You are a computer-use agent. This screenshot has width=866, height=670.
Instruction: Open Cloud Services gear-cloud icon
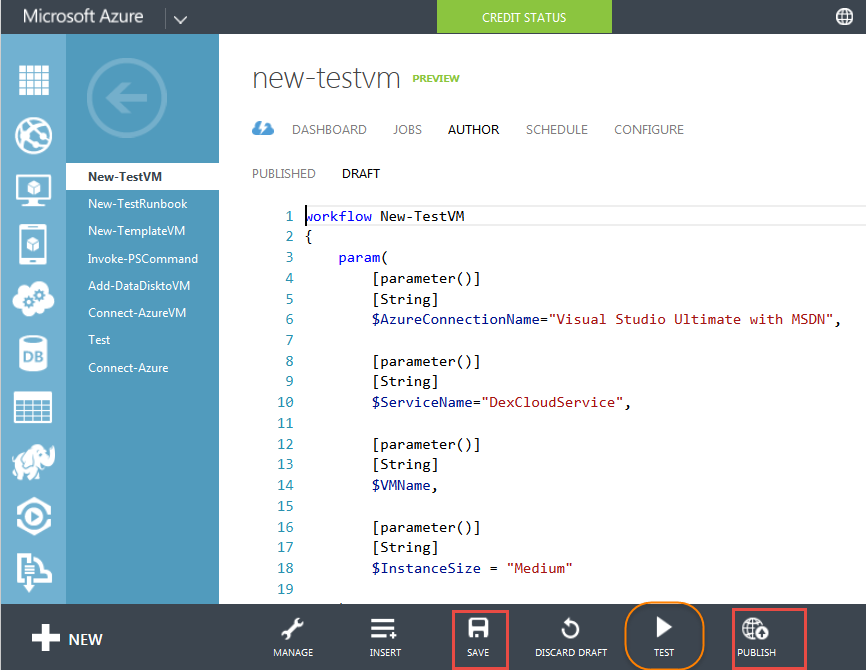click(33, 298)
